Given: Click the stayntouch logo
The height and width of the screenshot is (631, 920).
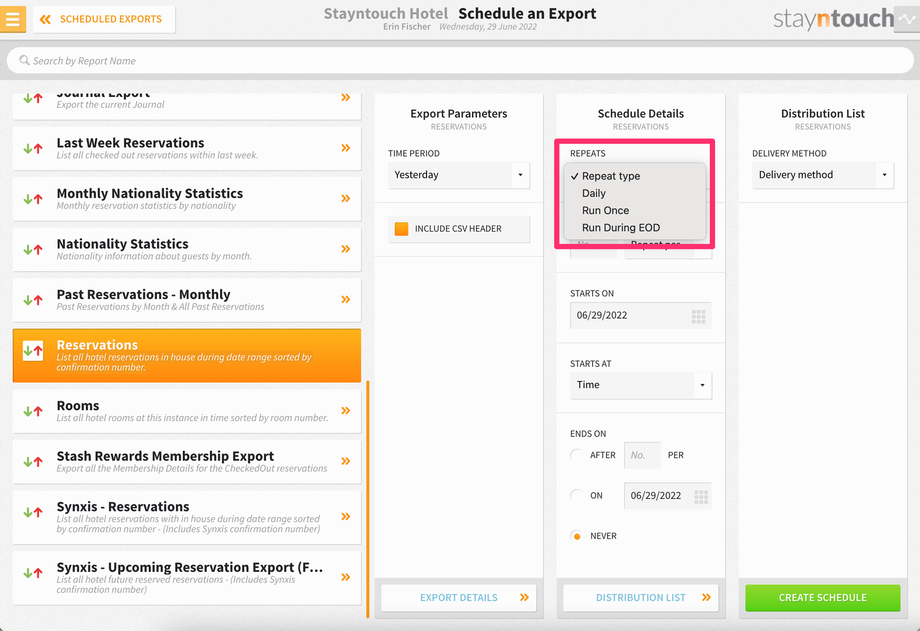Looking at the screenshot, I should coord(833,19).
